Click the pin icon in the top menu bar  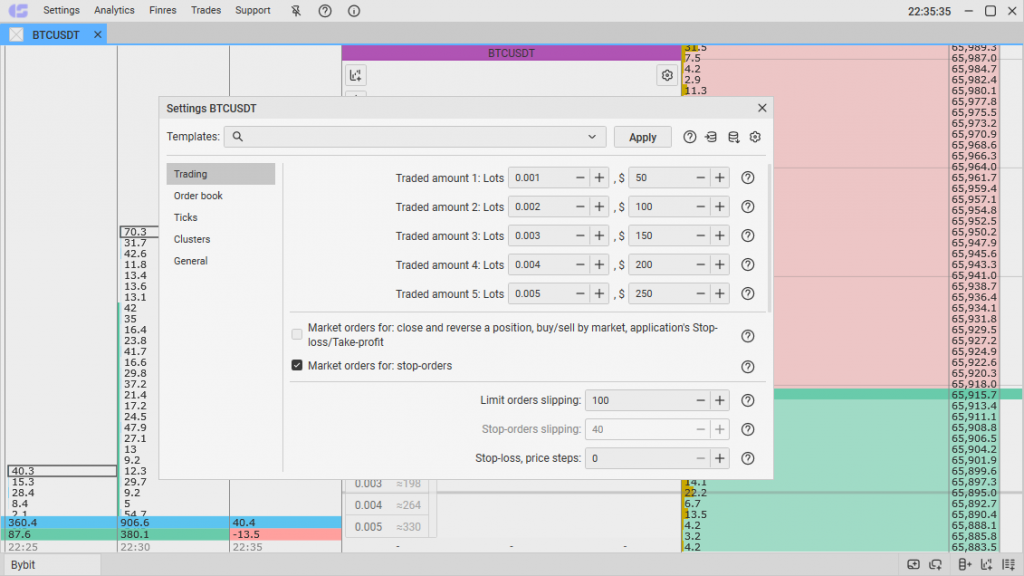[x=295, y=11]
